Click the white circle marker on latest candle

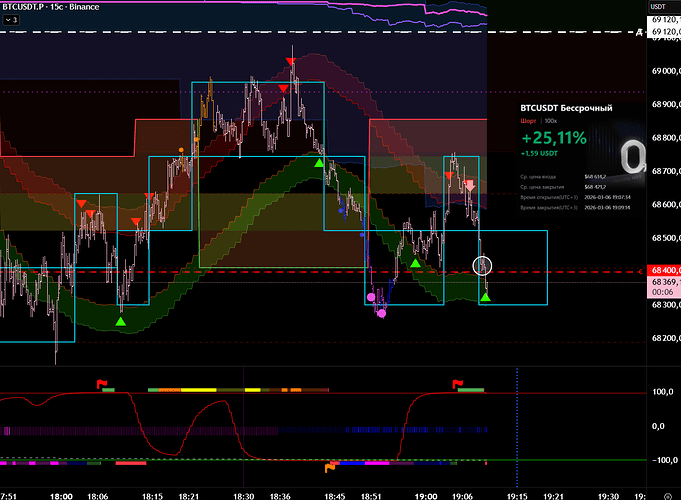click(x=483, y=265)
